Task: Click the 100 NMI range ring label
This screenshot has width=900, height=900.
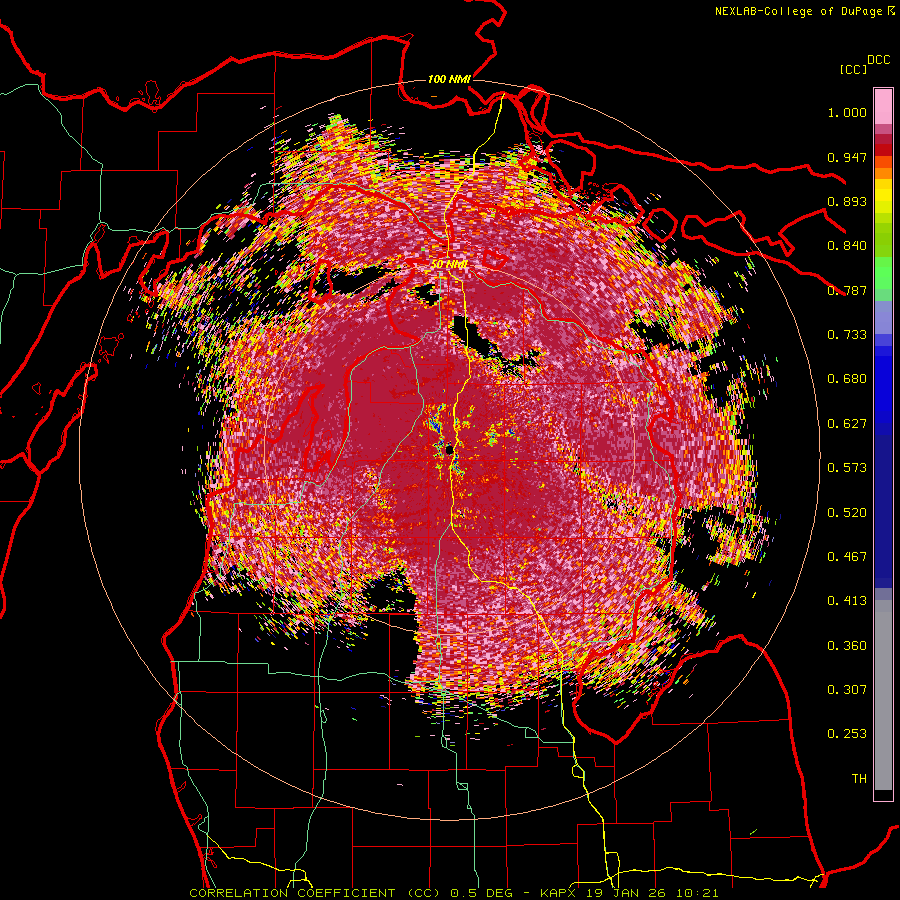Action: tap(449, 79)
